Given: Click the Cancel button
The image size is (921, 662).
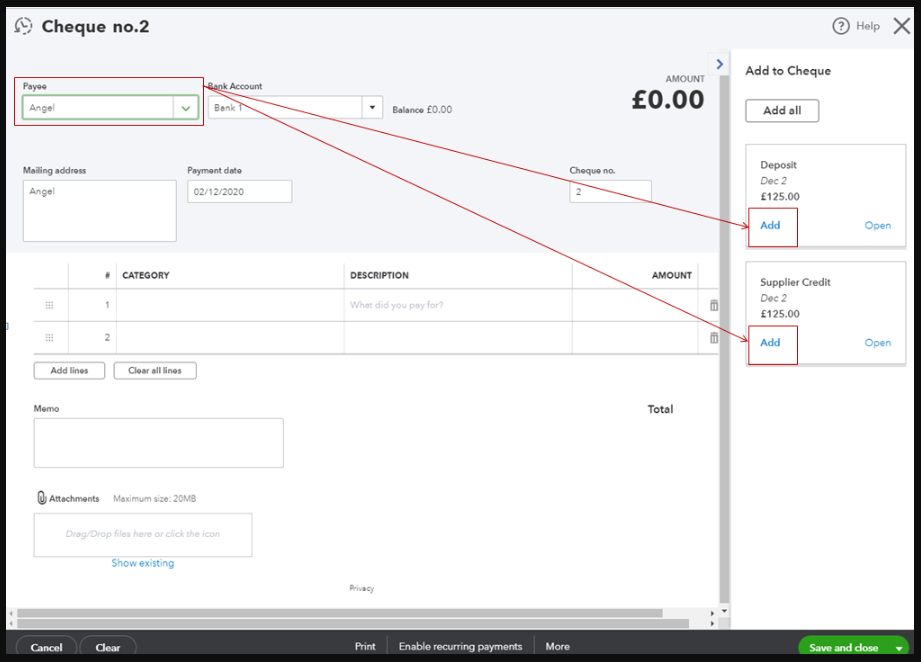Looking at the screenshot, I should [x=46, y=647].
